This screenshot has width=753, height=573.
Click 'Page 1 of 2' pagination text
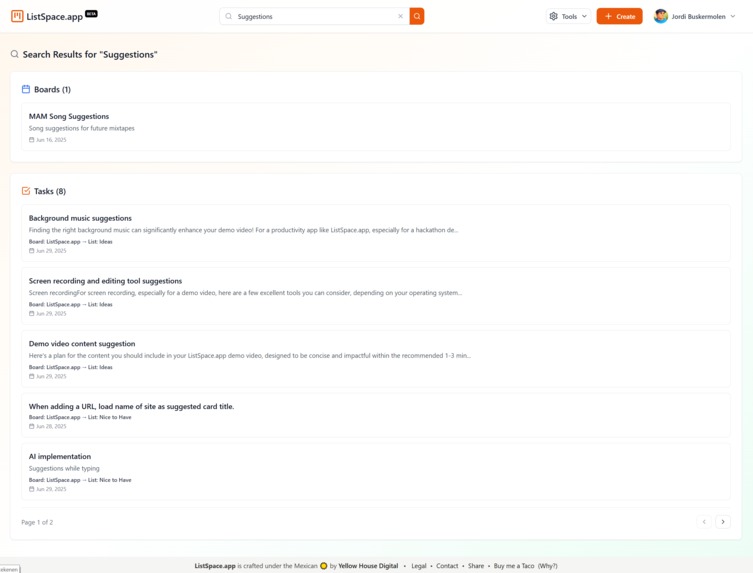click(37, 522)
